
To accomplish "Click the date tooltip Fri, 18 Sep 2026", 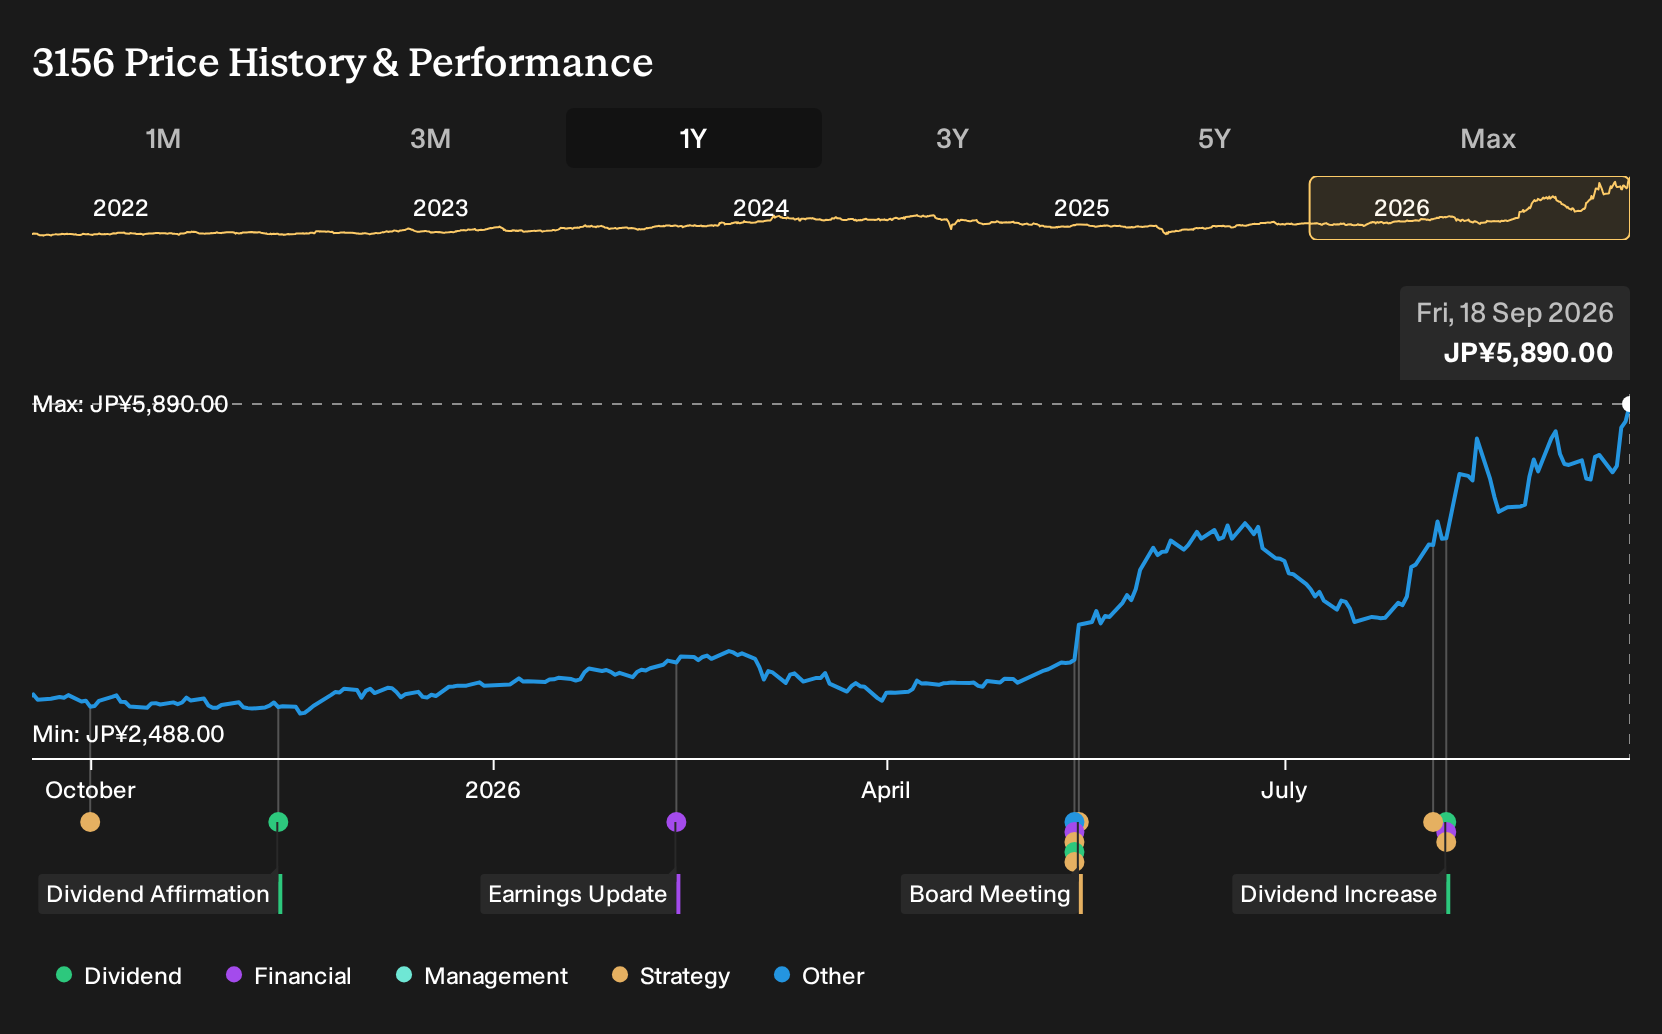I will 1514,313.
